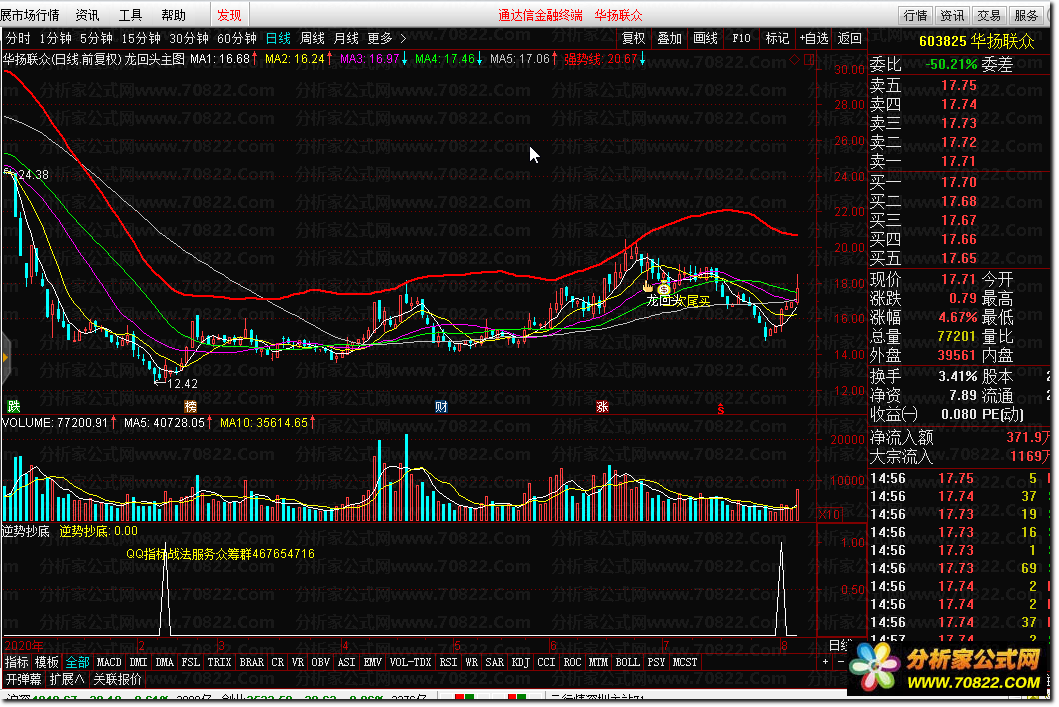Screen dimensions: 1059x707
Task: Switch to the 分时 chart
Action: (18, 38)
